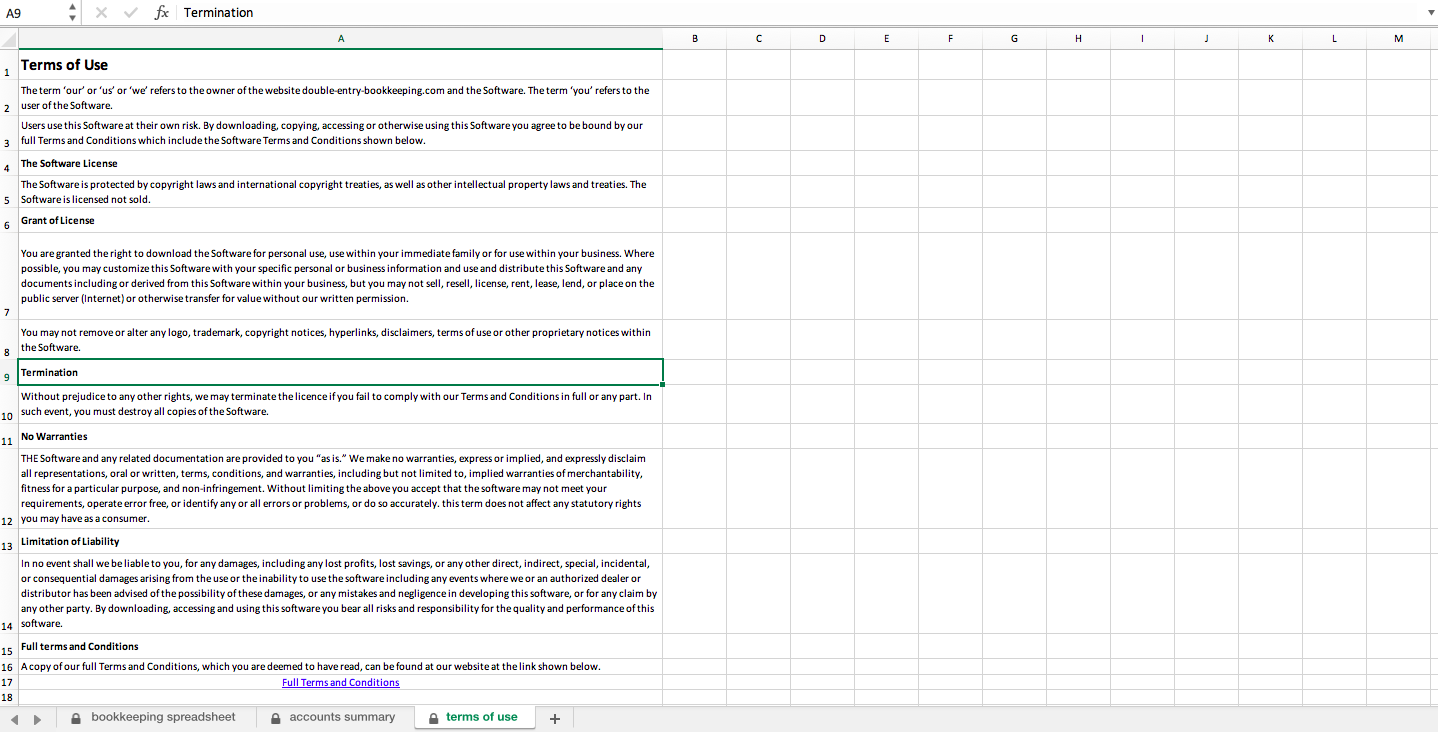This screenshot has height=732, width=1438.
Task: Open the 'Full Terms and Conditions' hyperlink
Action: tap(341, 682)
